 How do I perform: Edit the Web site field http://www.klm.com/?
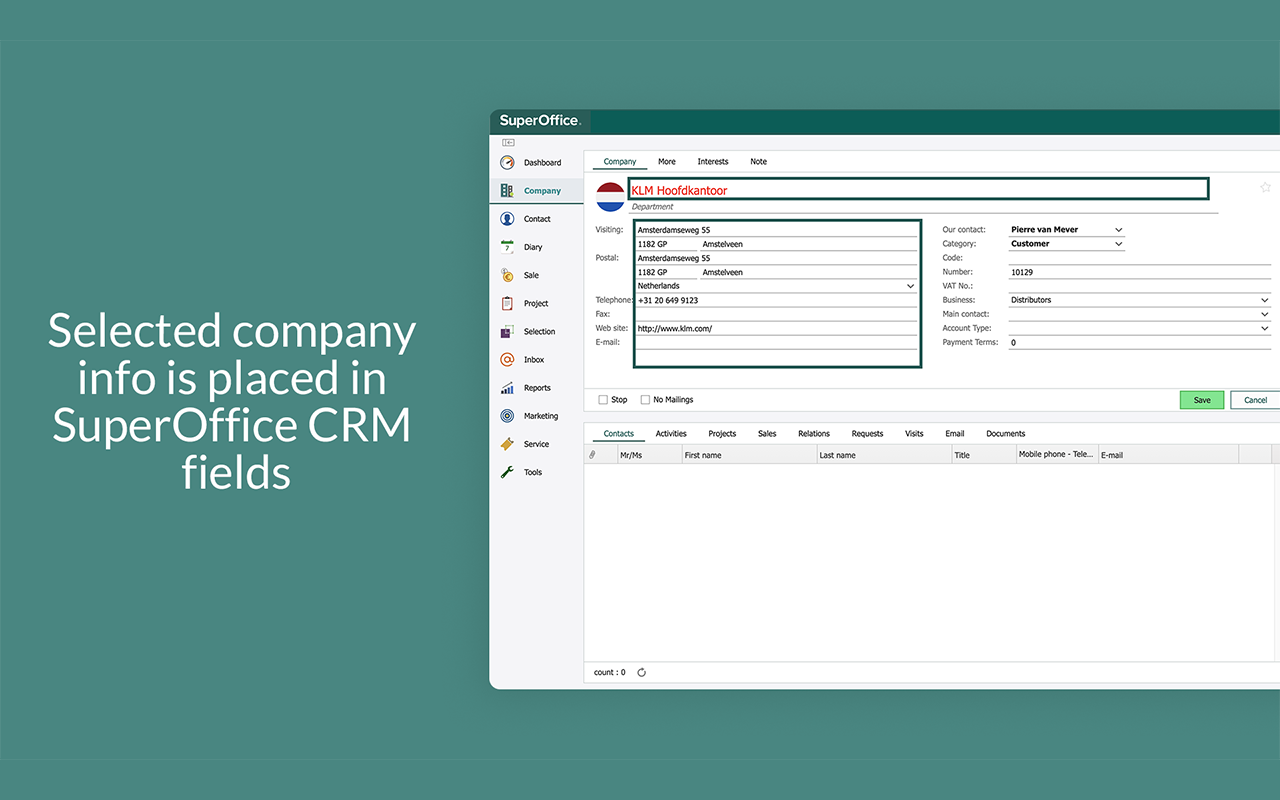click(x=776, y=328)
